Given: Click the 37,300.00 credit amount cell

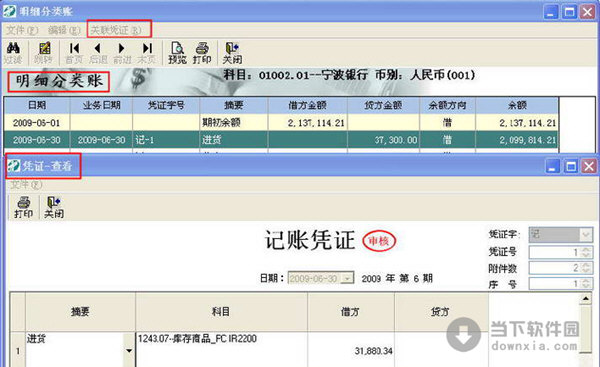Looking at the screenshot, I should [x=383, y=140].
